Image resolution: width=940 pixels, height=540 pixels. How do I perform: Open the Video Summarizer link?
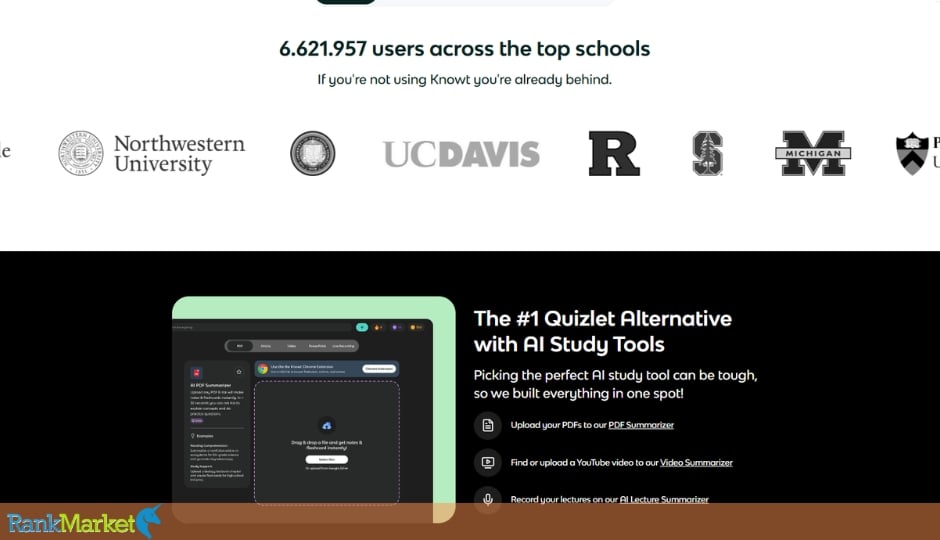696,463
